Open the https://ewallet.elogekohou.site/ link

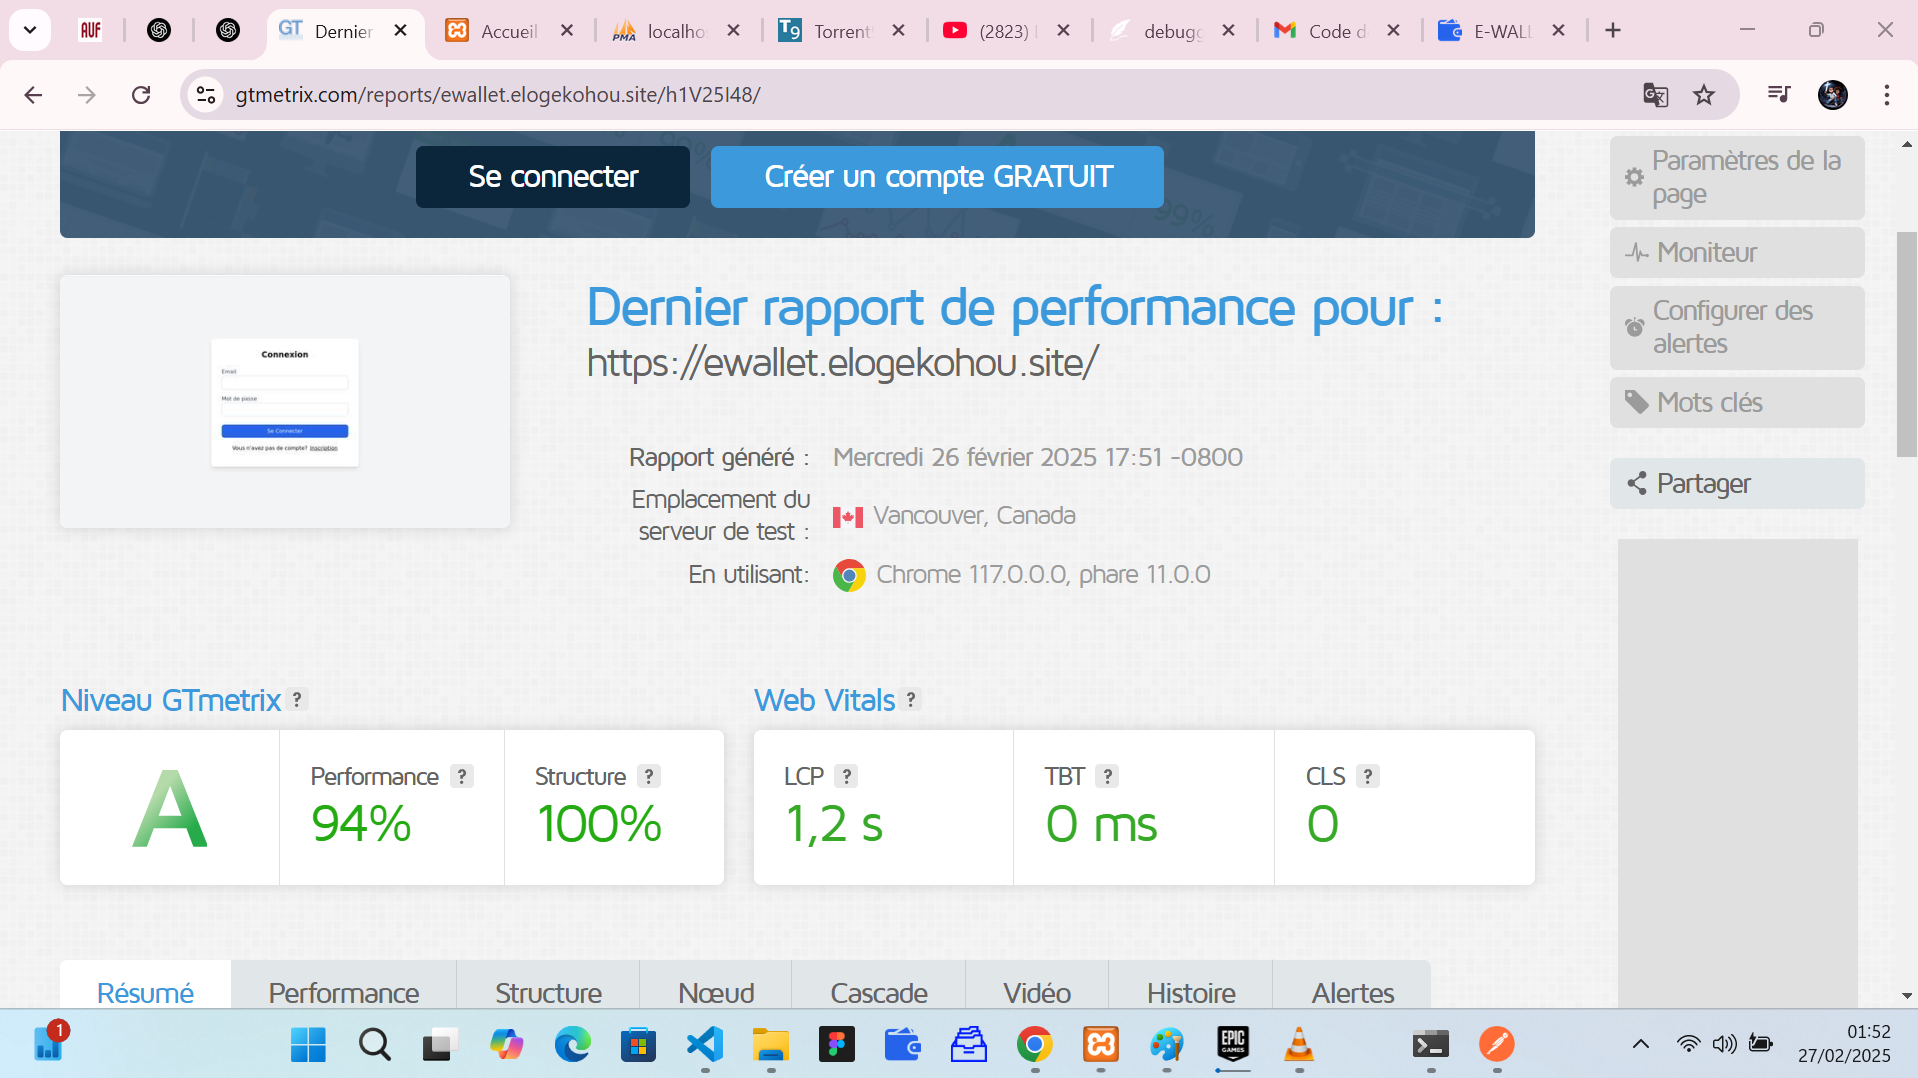point(842,362)
